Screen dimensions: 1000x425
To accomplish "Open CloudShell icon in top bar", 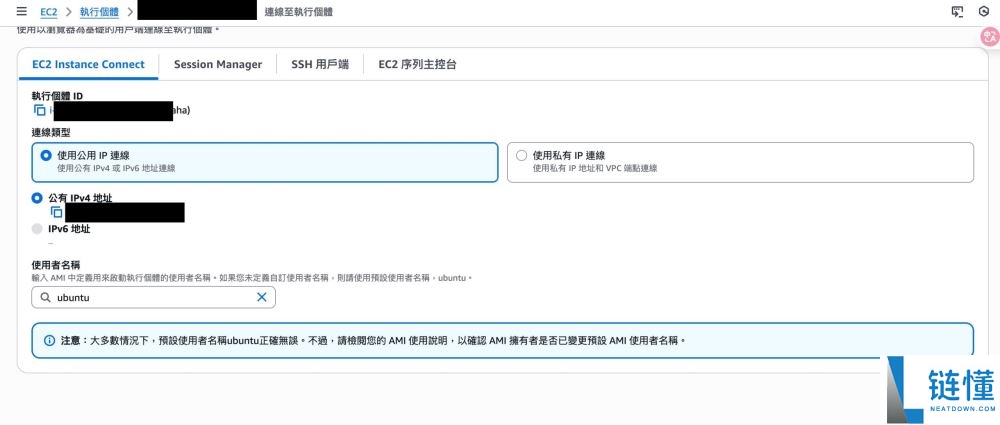I will [957, 11].
